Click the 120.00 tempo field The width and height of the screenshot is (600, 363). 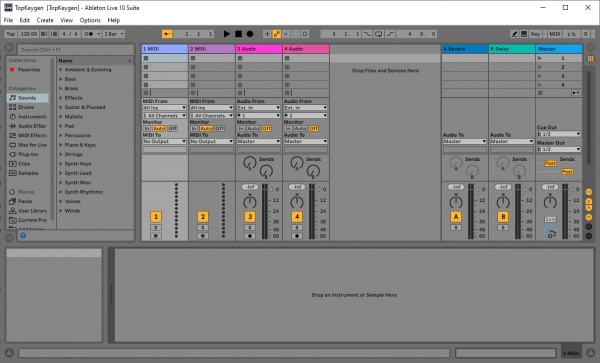(29, 34)
